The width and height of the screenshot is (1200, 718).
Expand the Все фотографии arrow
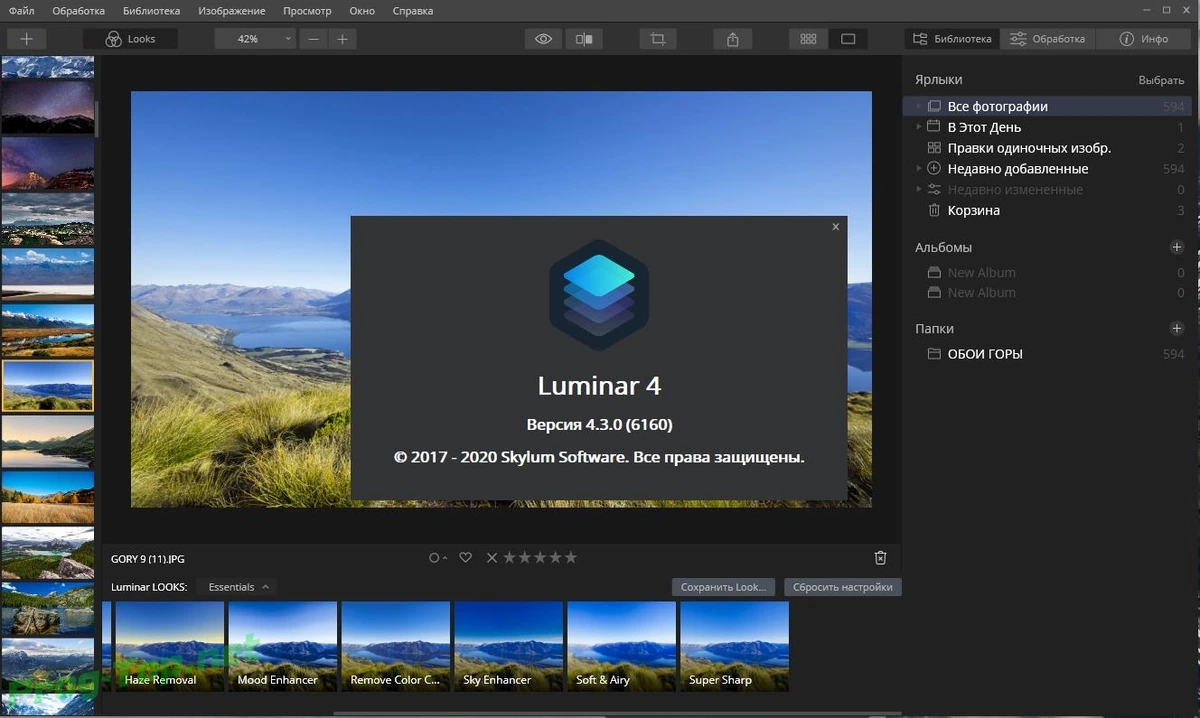918,106
